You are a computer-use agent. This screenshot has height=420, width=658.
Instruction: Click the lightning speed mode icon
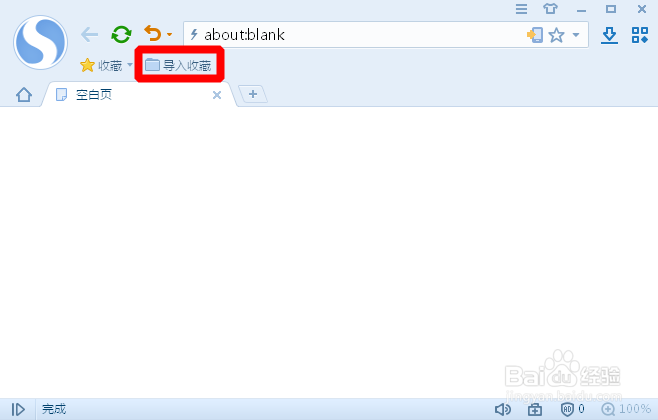point(194,34)
